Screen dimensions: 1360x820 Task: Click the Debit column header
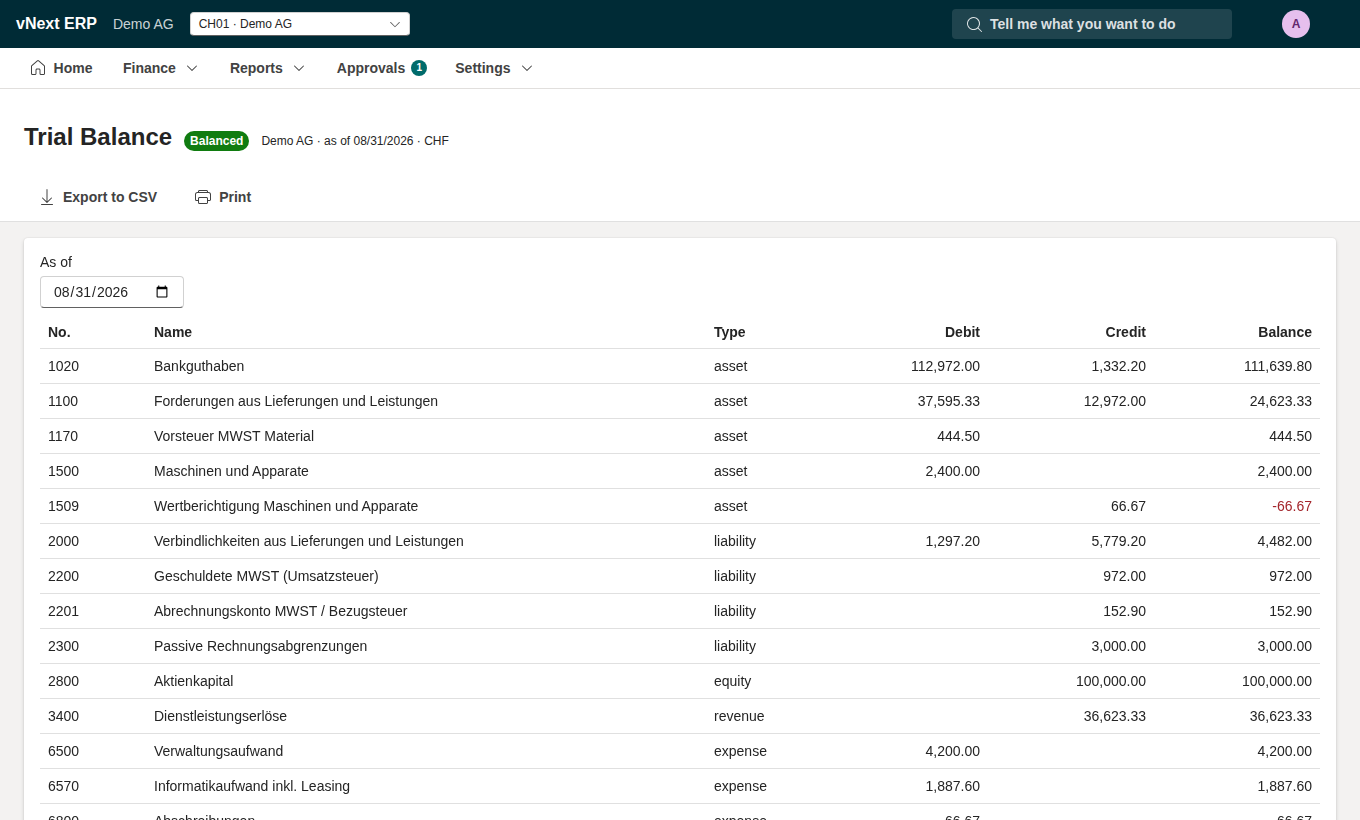point(962,332)
